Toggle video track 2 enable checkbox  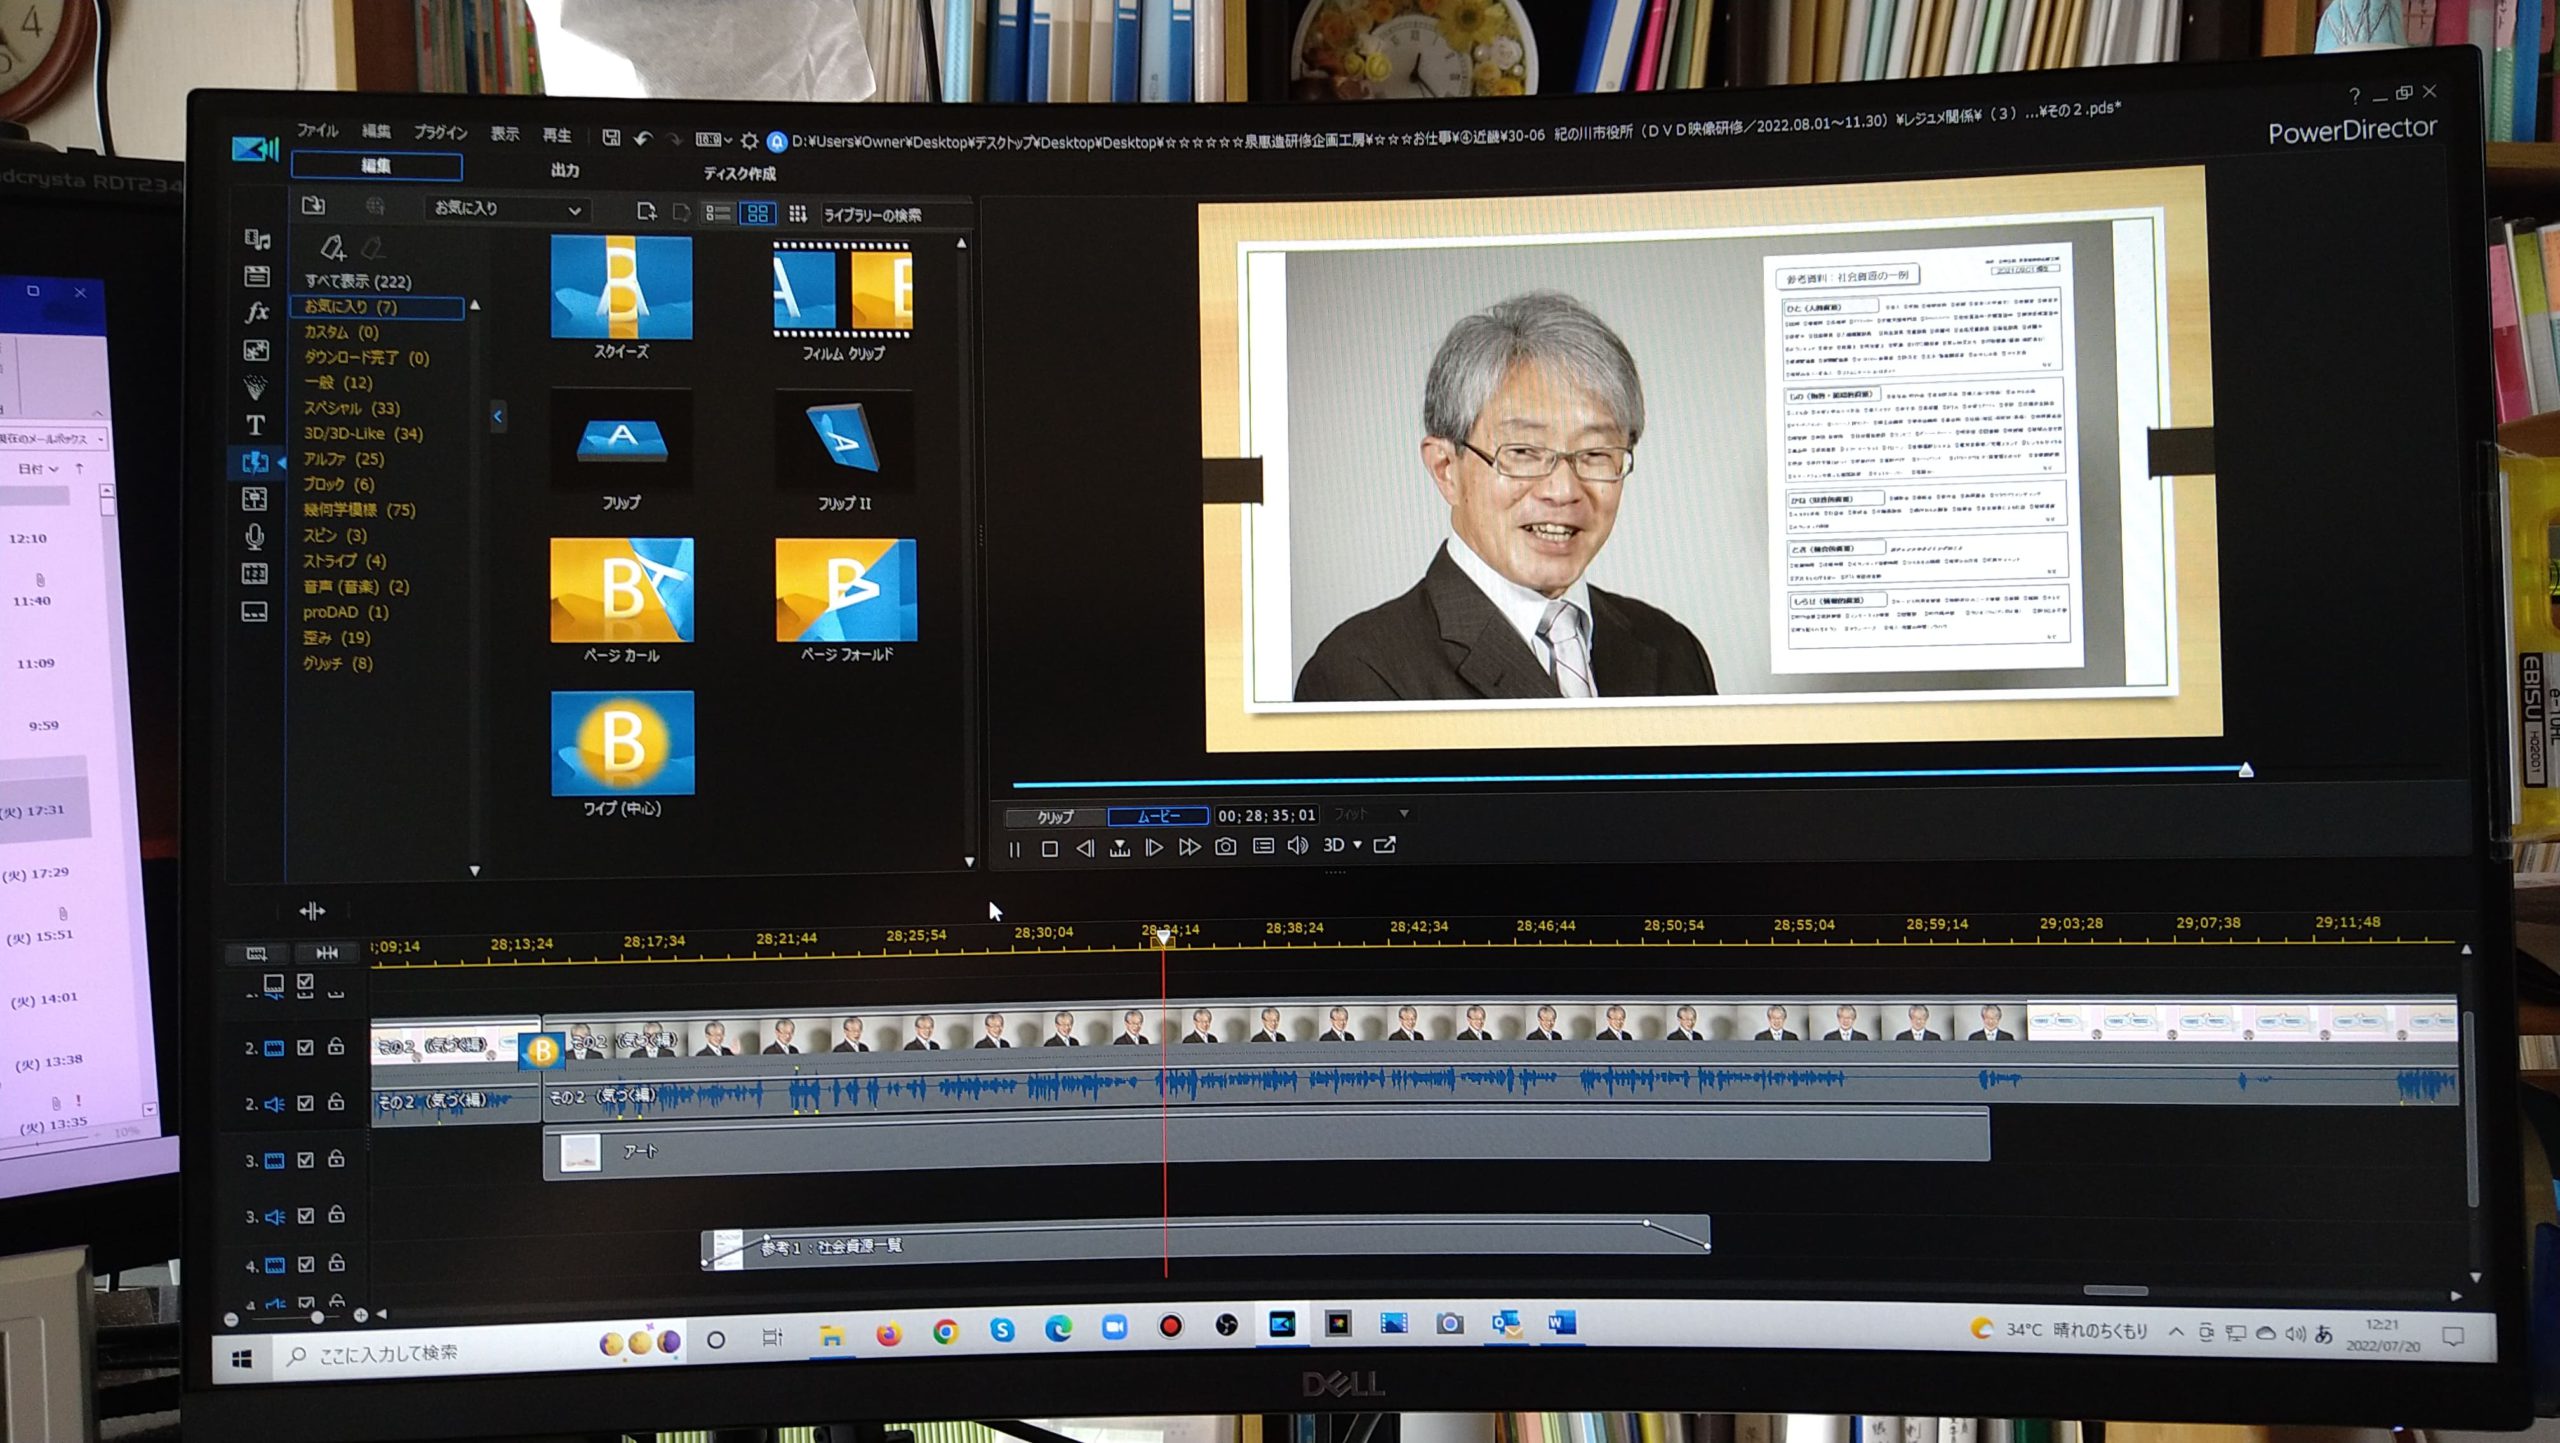(306, 1047)
